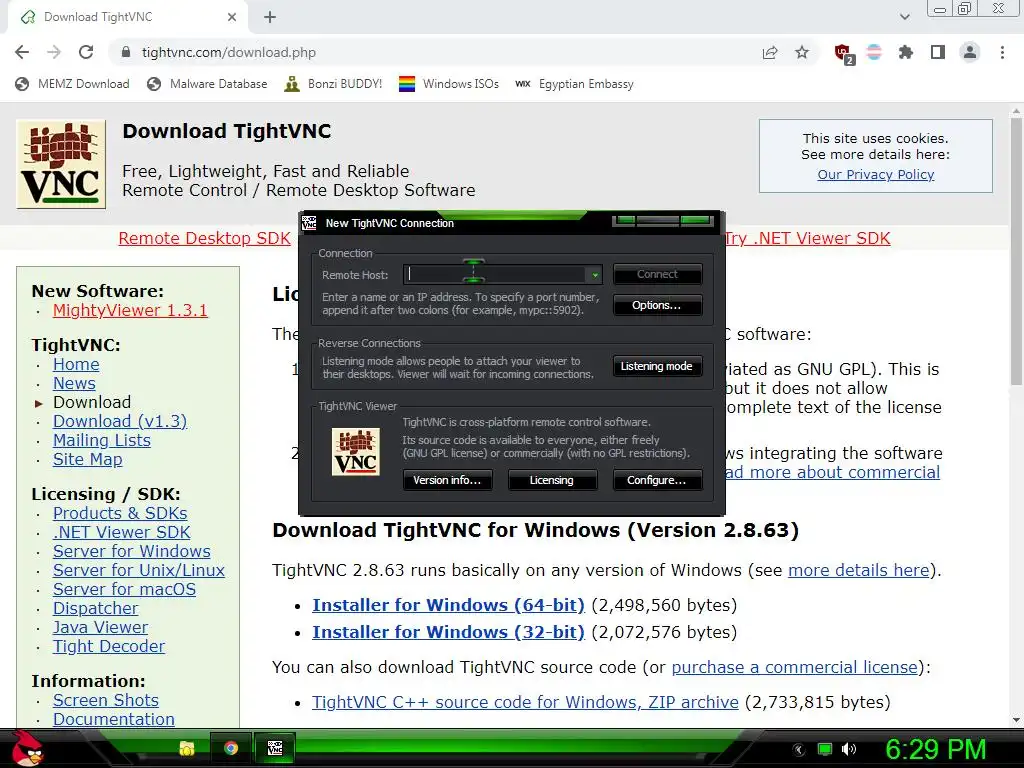
Task: Open Products & SDKs link
Action: pyautogui.click(x=120, y=513)
